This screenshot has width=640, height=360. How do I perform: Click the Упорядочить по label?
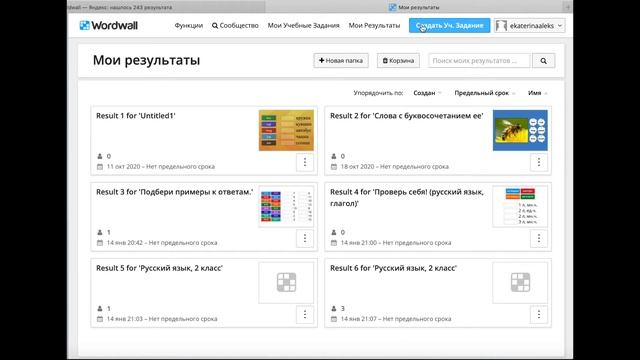coord(378,93)
